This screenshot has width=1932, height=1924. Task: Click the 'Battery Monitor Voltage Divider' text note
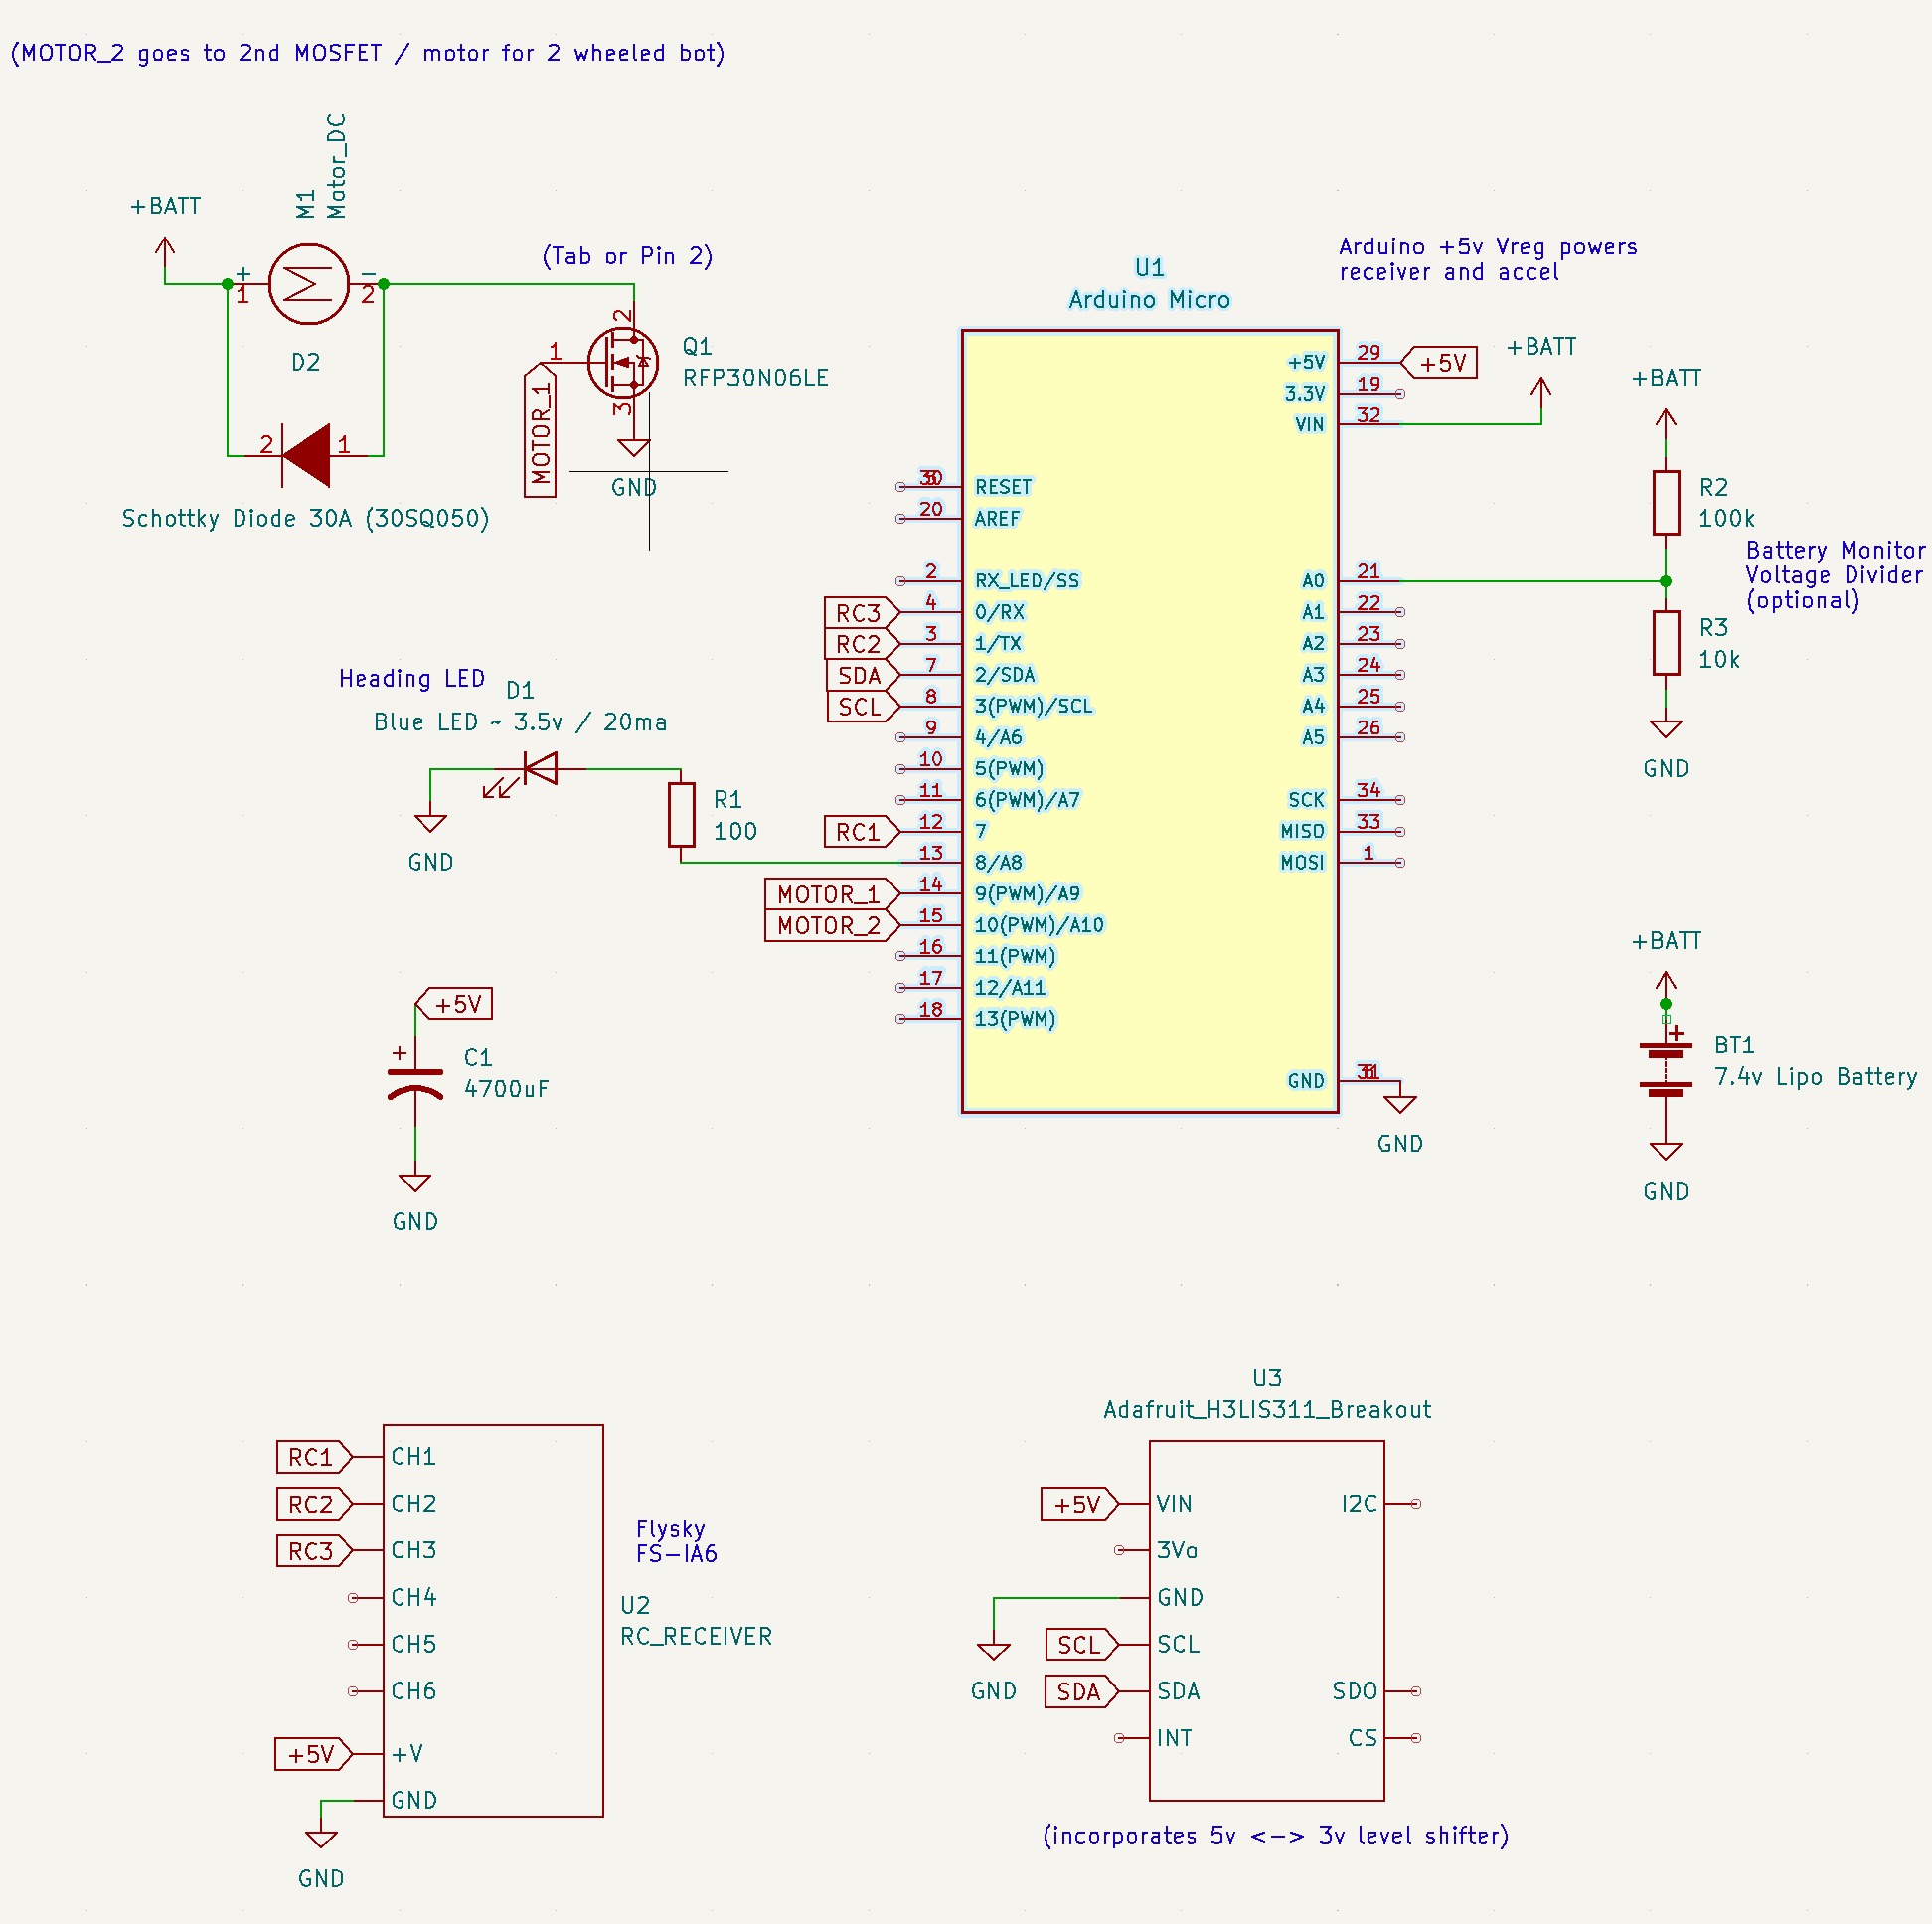click(x=1833, y=575)
